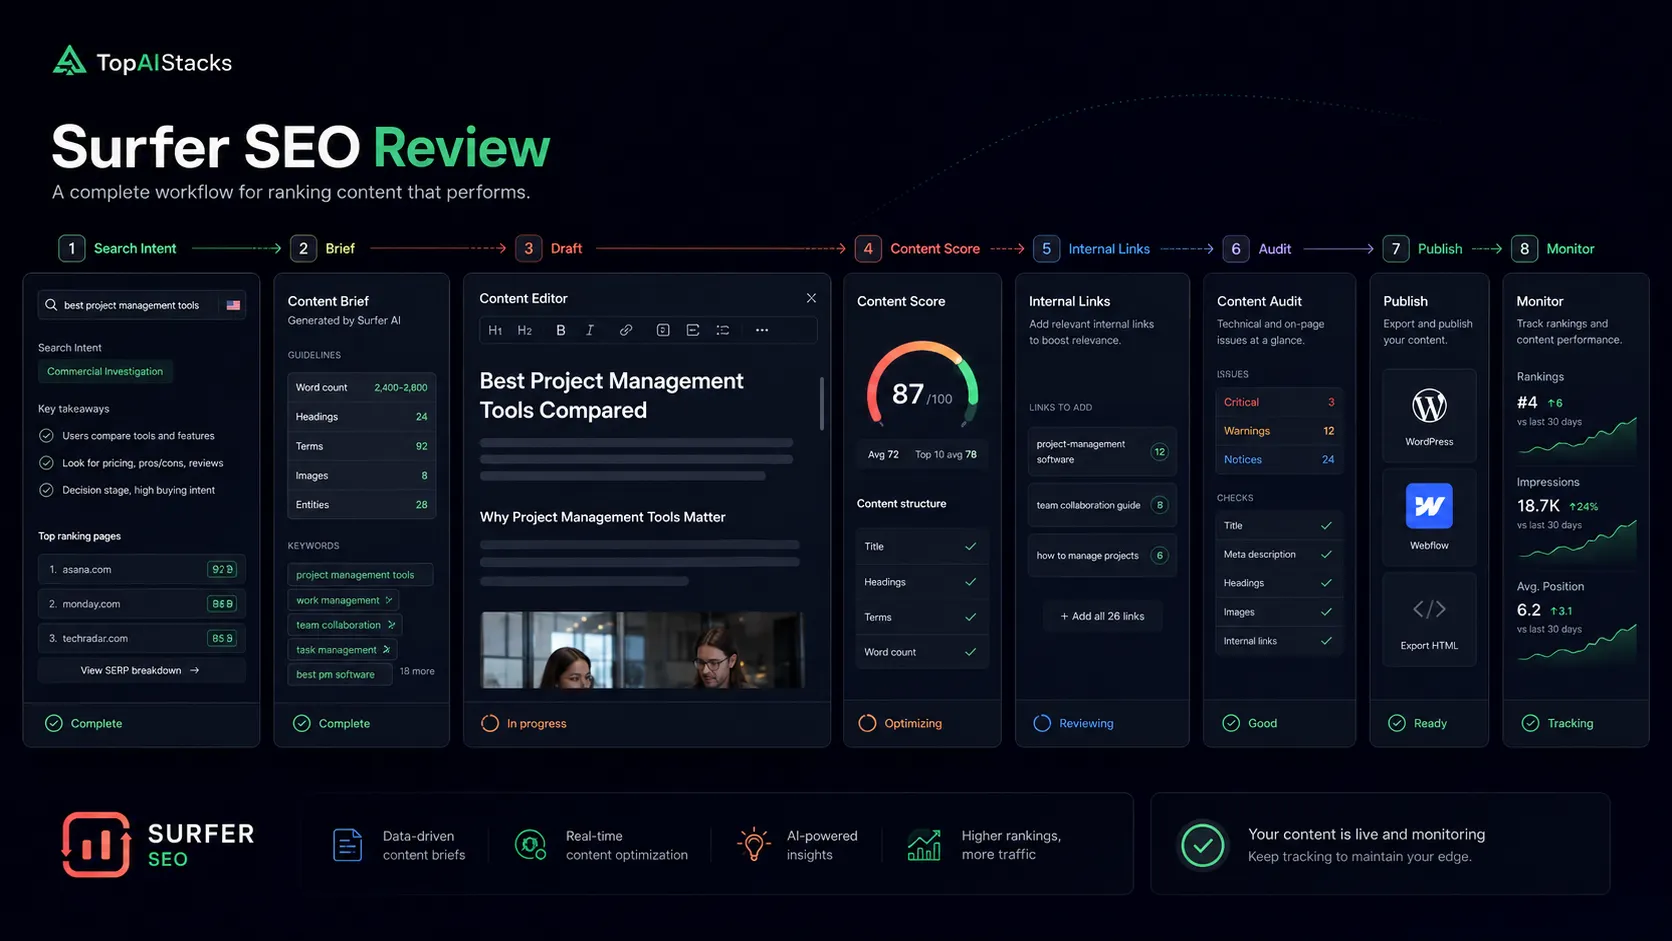Click the Content Score 87/100 gauge
Screen dimensions: 1672x941
click(922, 386)
